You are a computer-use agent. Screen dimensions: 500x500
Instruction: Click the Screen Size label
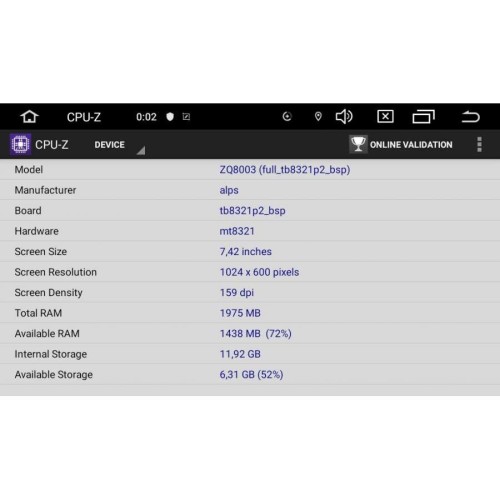tap(41, 252)
